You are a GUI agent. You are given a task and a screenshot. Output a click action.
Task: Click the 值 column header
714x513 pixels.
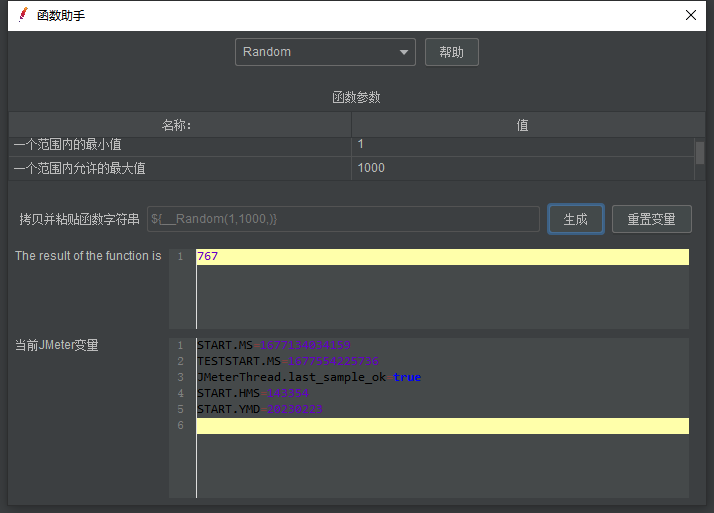[x=528, y=125]
